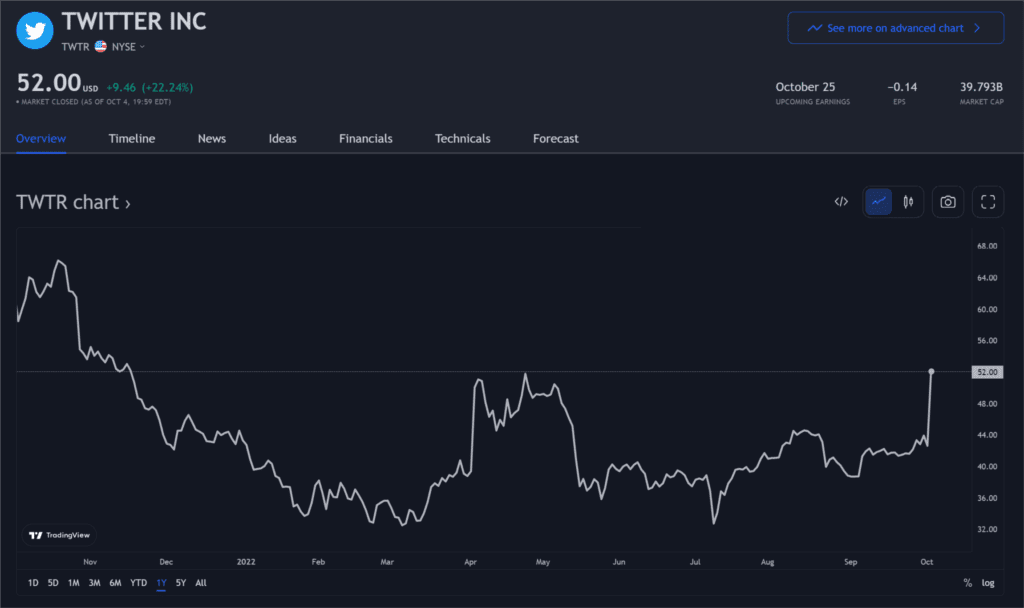Expand the NYSE exchange dropdown
The height and width of the screenshot is (608, 1024).
[x=128, y=47]
